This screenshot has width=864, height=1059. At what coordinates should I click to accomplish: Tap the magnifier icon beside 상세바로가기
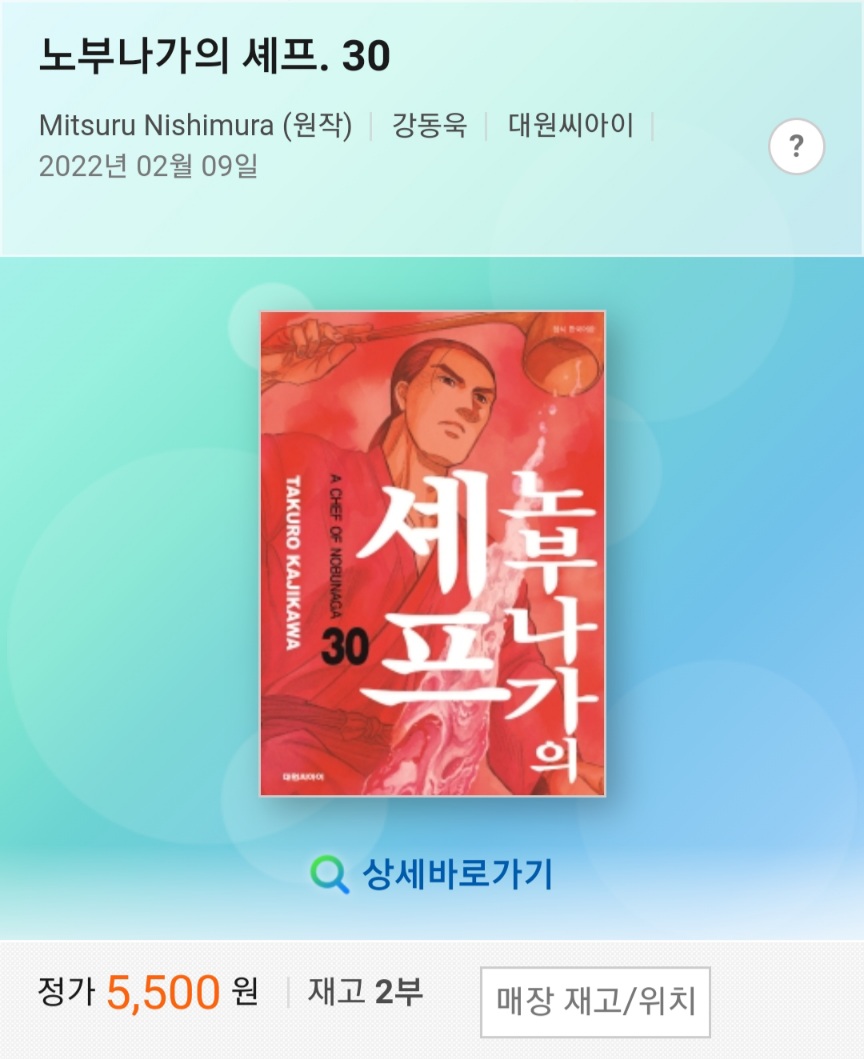[330, 875]
